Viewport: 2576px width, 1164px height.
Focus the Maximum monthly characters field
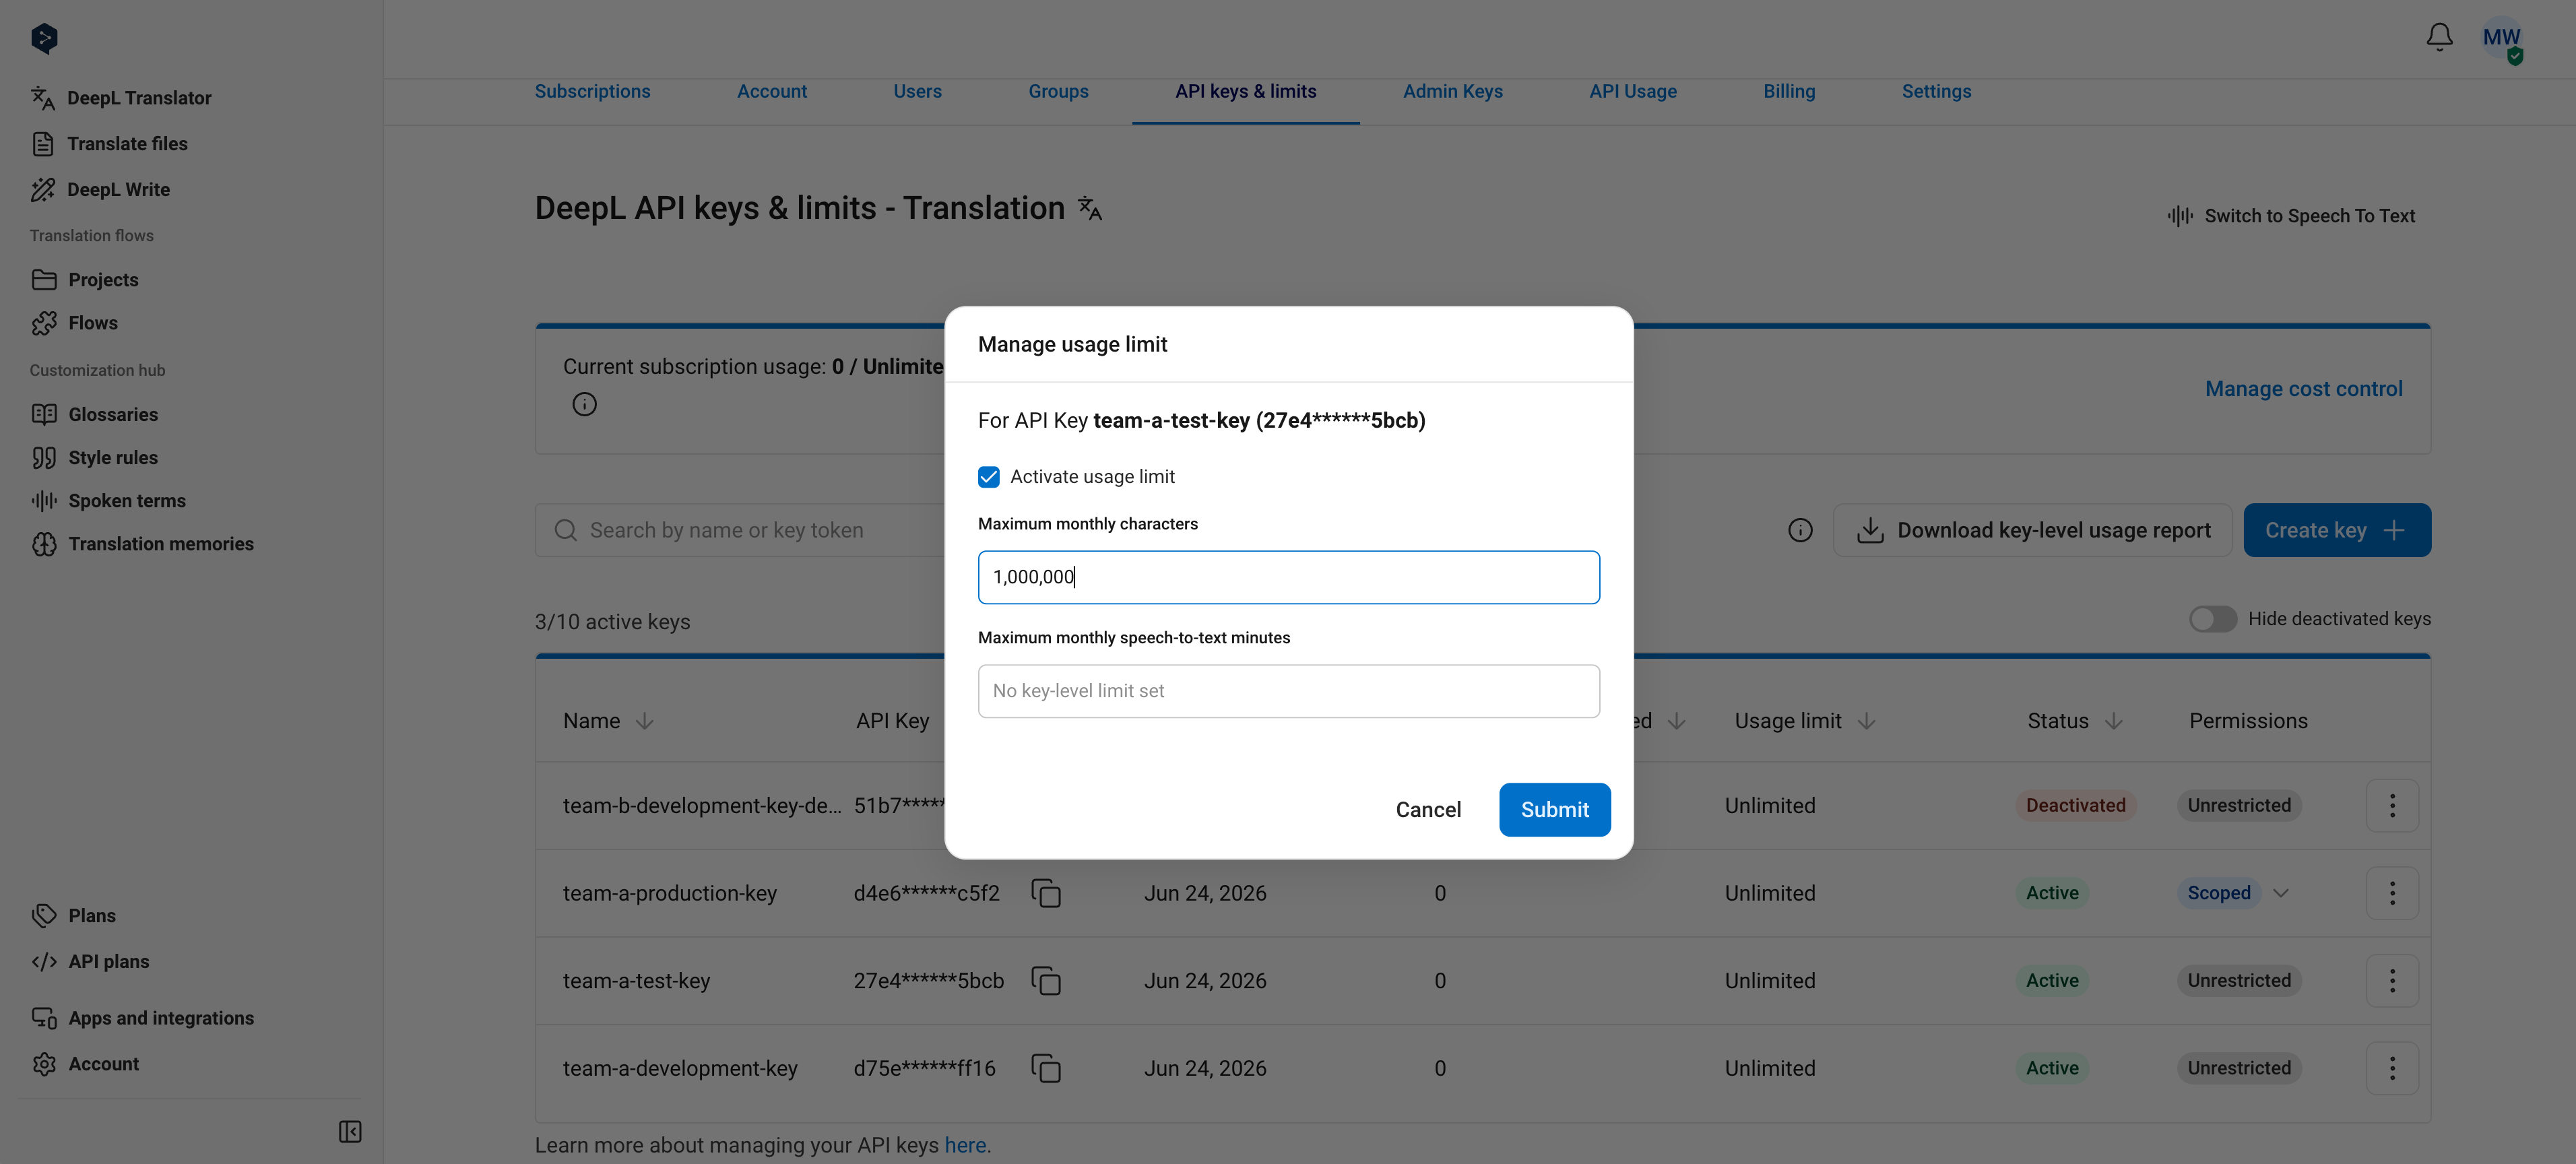[1288, 578]
